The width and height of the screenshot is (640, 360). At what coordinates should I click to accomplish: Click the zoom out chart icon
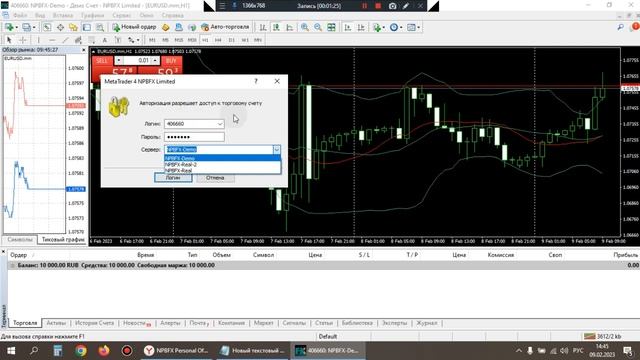click(x=318, y=27)
